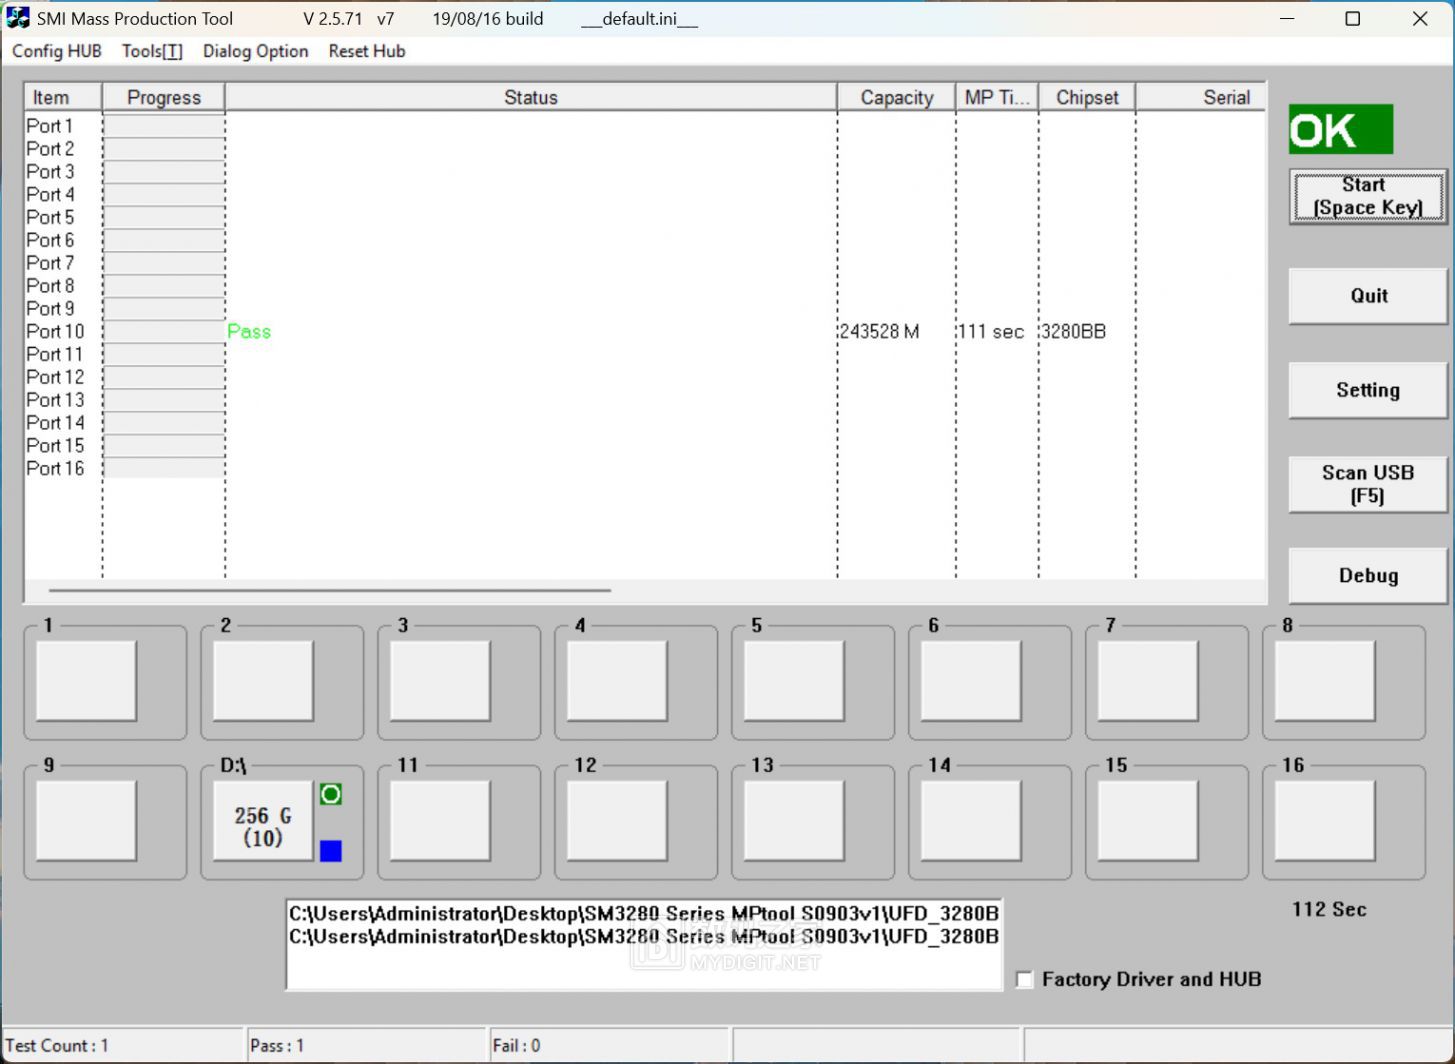
Task: Click empty port slot 16
Action: [x=1324, y=821]
